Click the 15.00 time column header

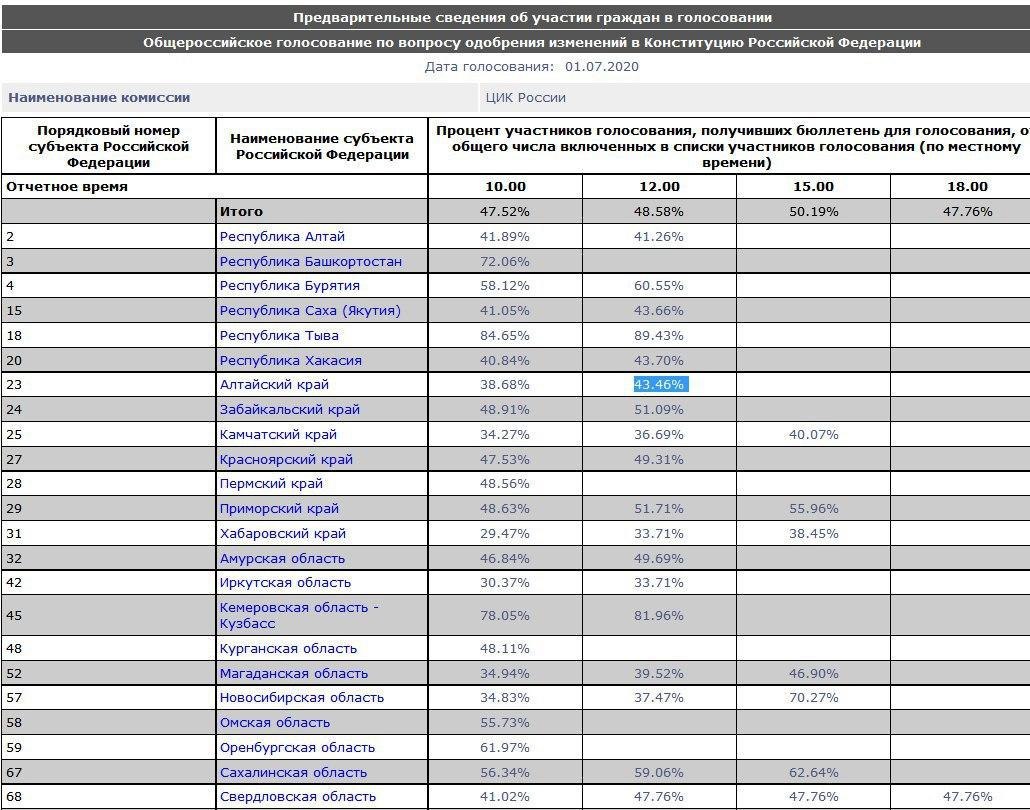813,187
